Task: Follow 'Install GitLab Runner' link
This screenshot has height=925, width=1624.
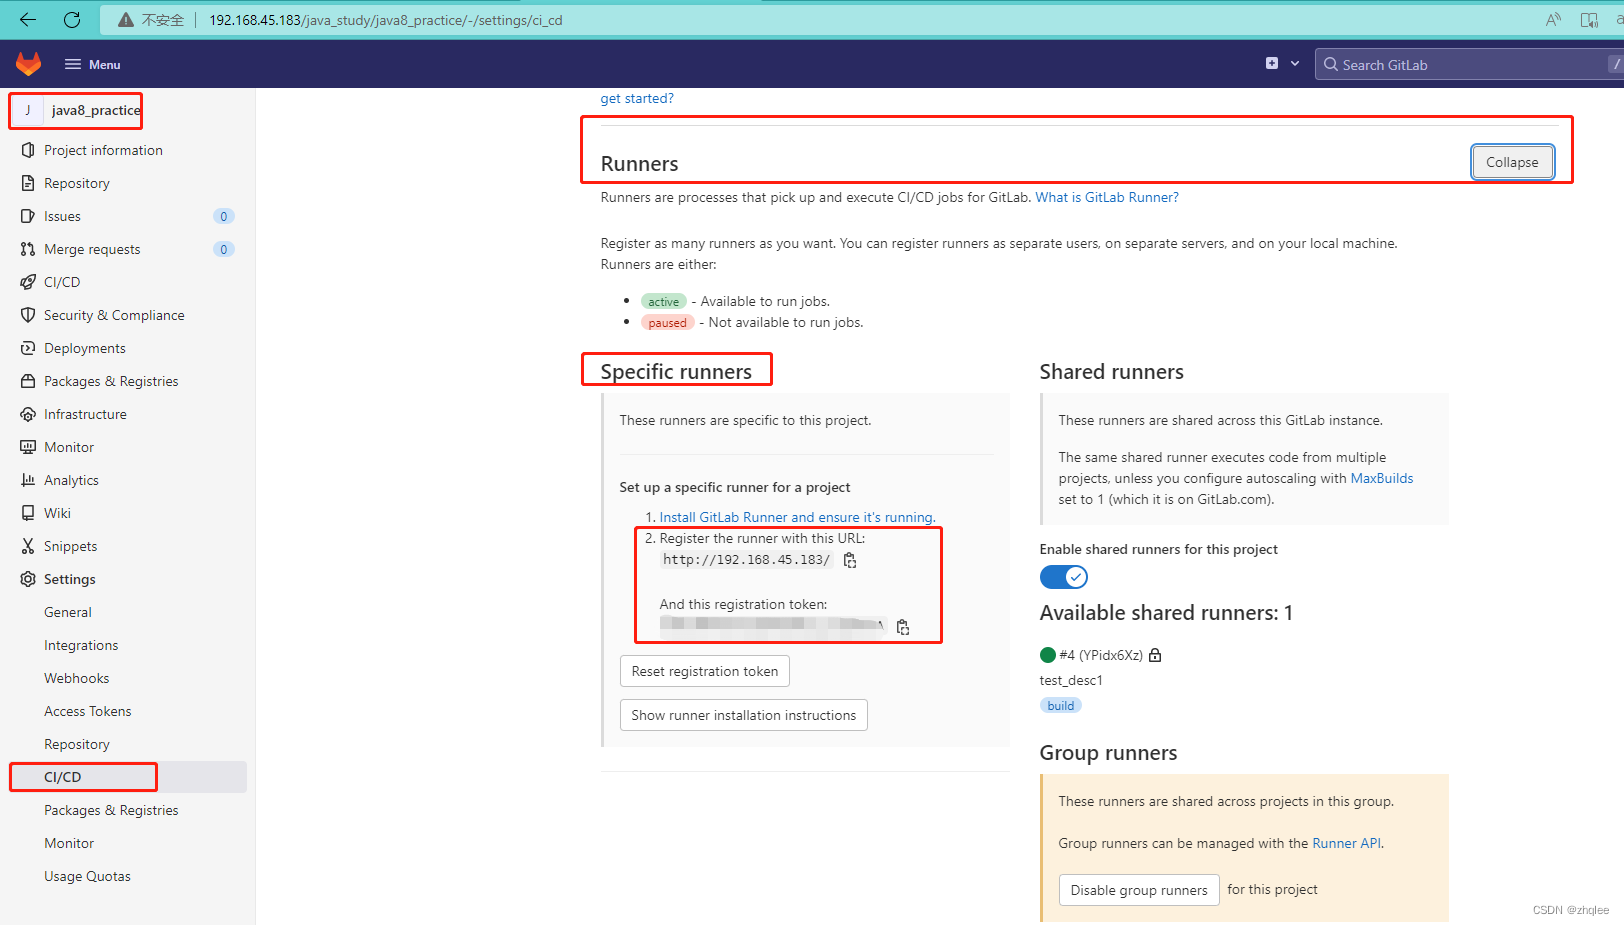Action: [797, 517]
